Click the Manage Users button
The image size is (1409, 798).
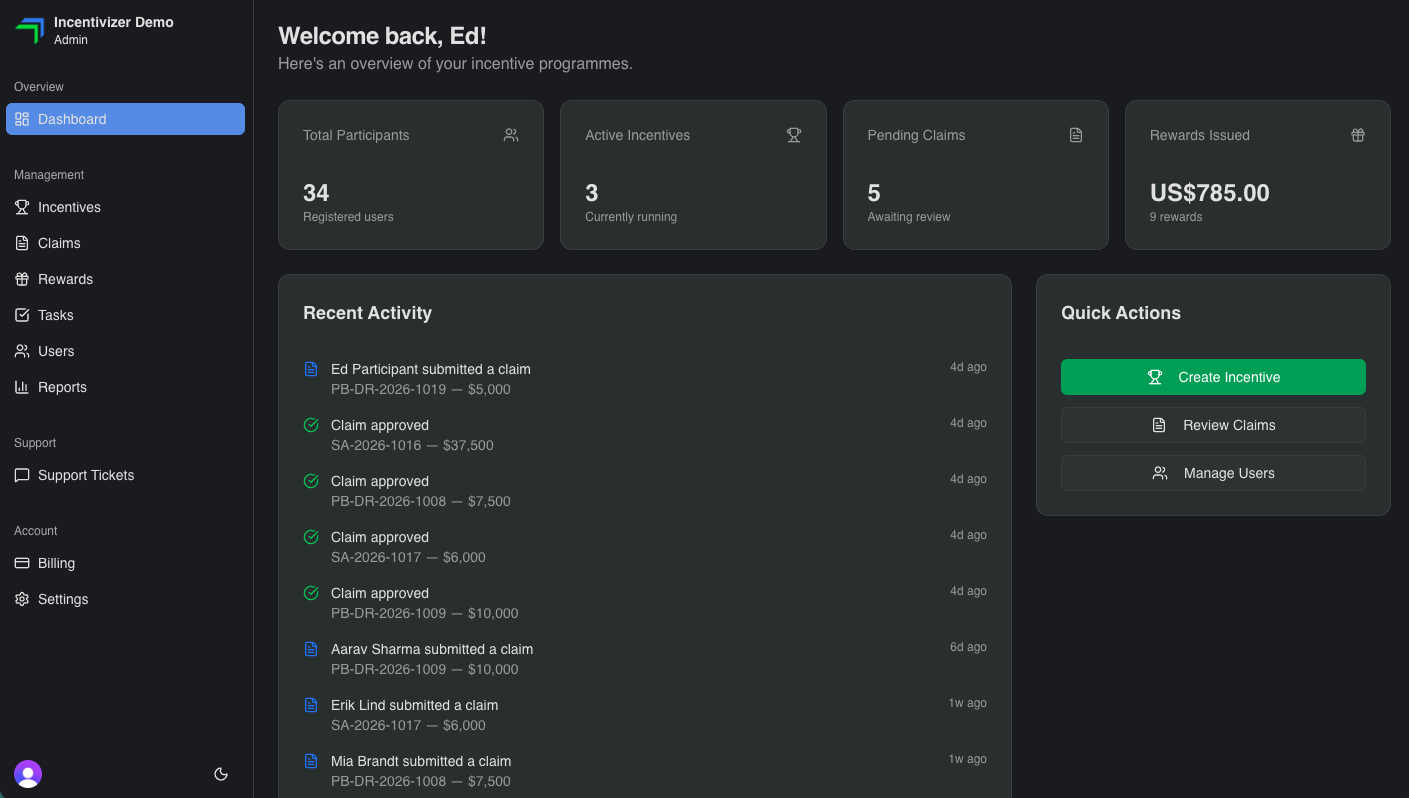point(1213,473)
